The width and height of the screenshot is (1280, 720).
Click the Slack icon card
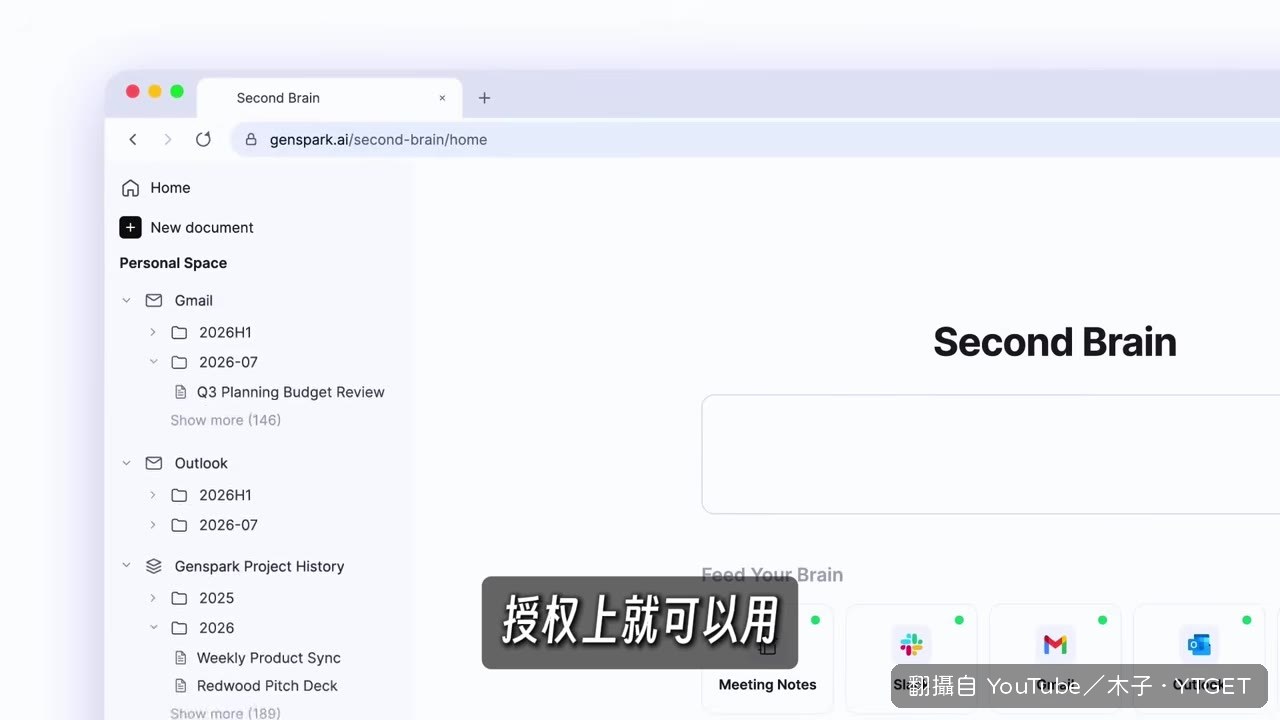pyautogui.click(x=911, y=657)
